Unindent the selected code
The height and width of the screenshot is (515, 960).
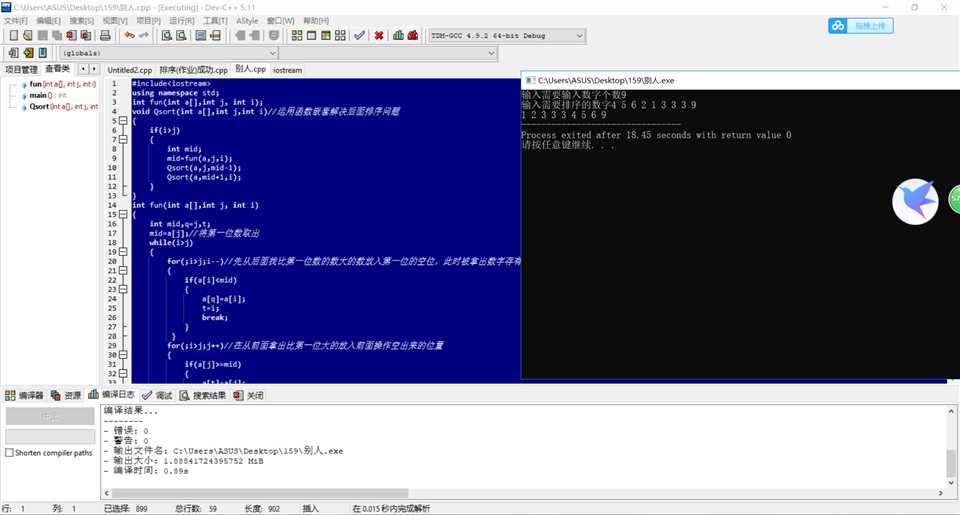click(255, 36)
